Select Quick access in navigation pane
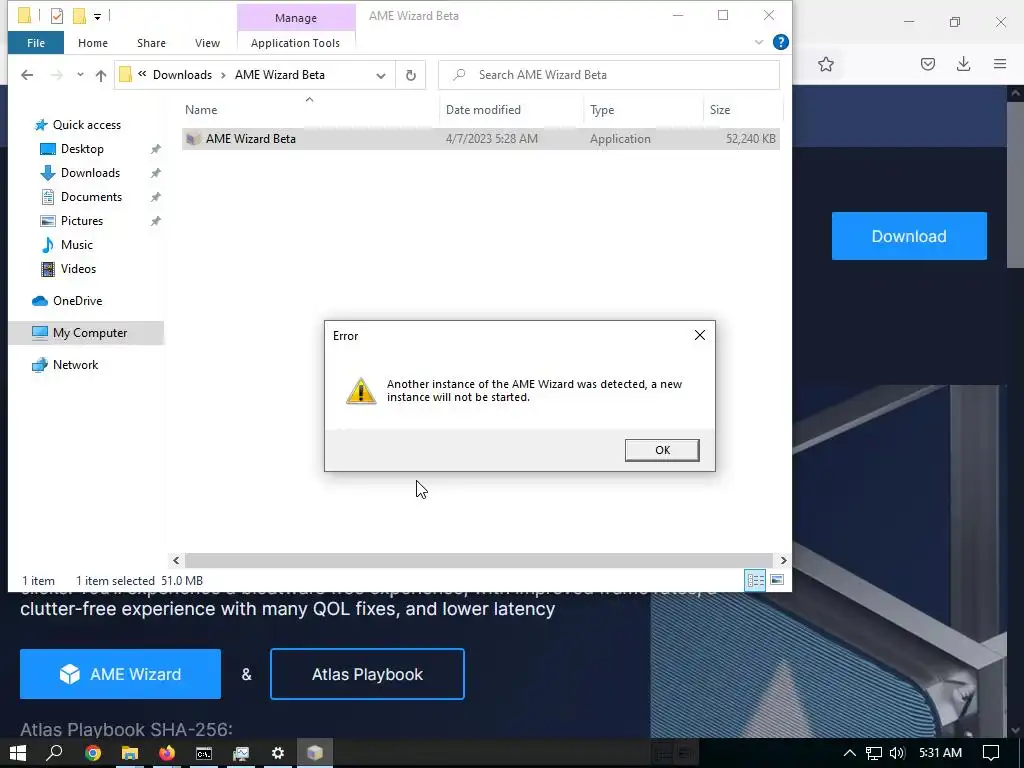 click(87, 125)
